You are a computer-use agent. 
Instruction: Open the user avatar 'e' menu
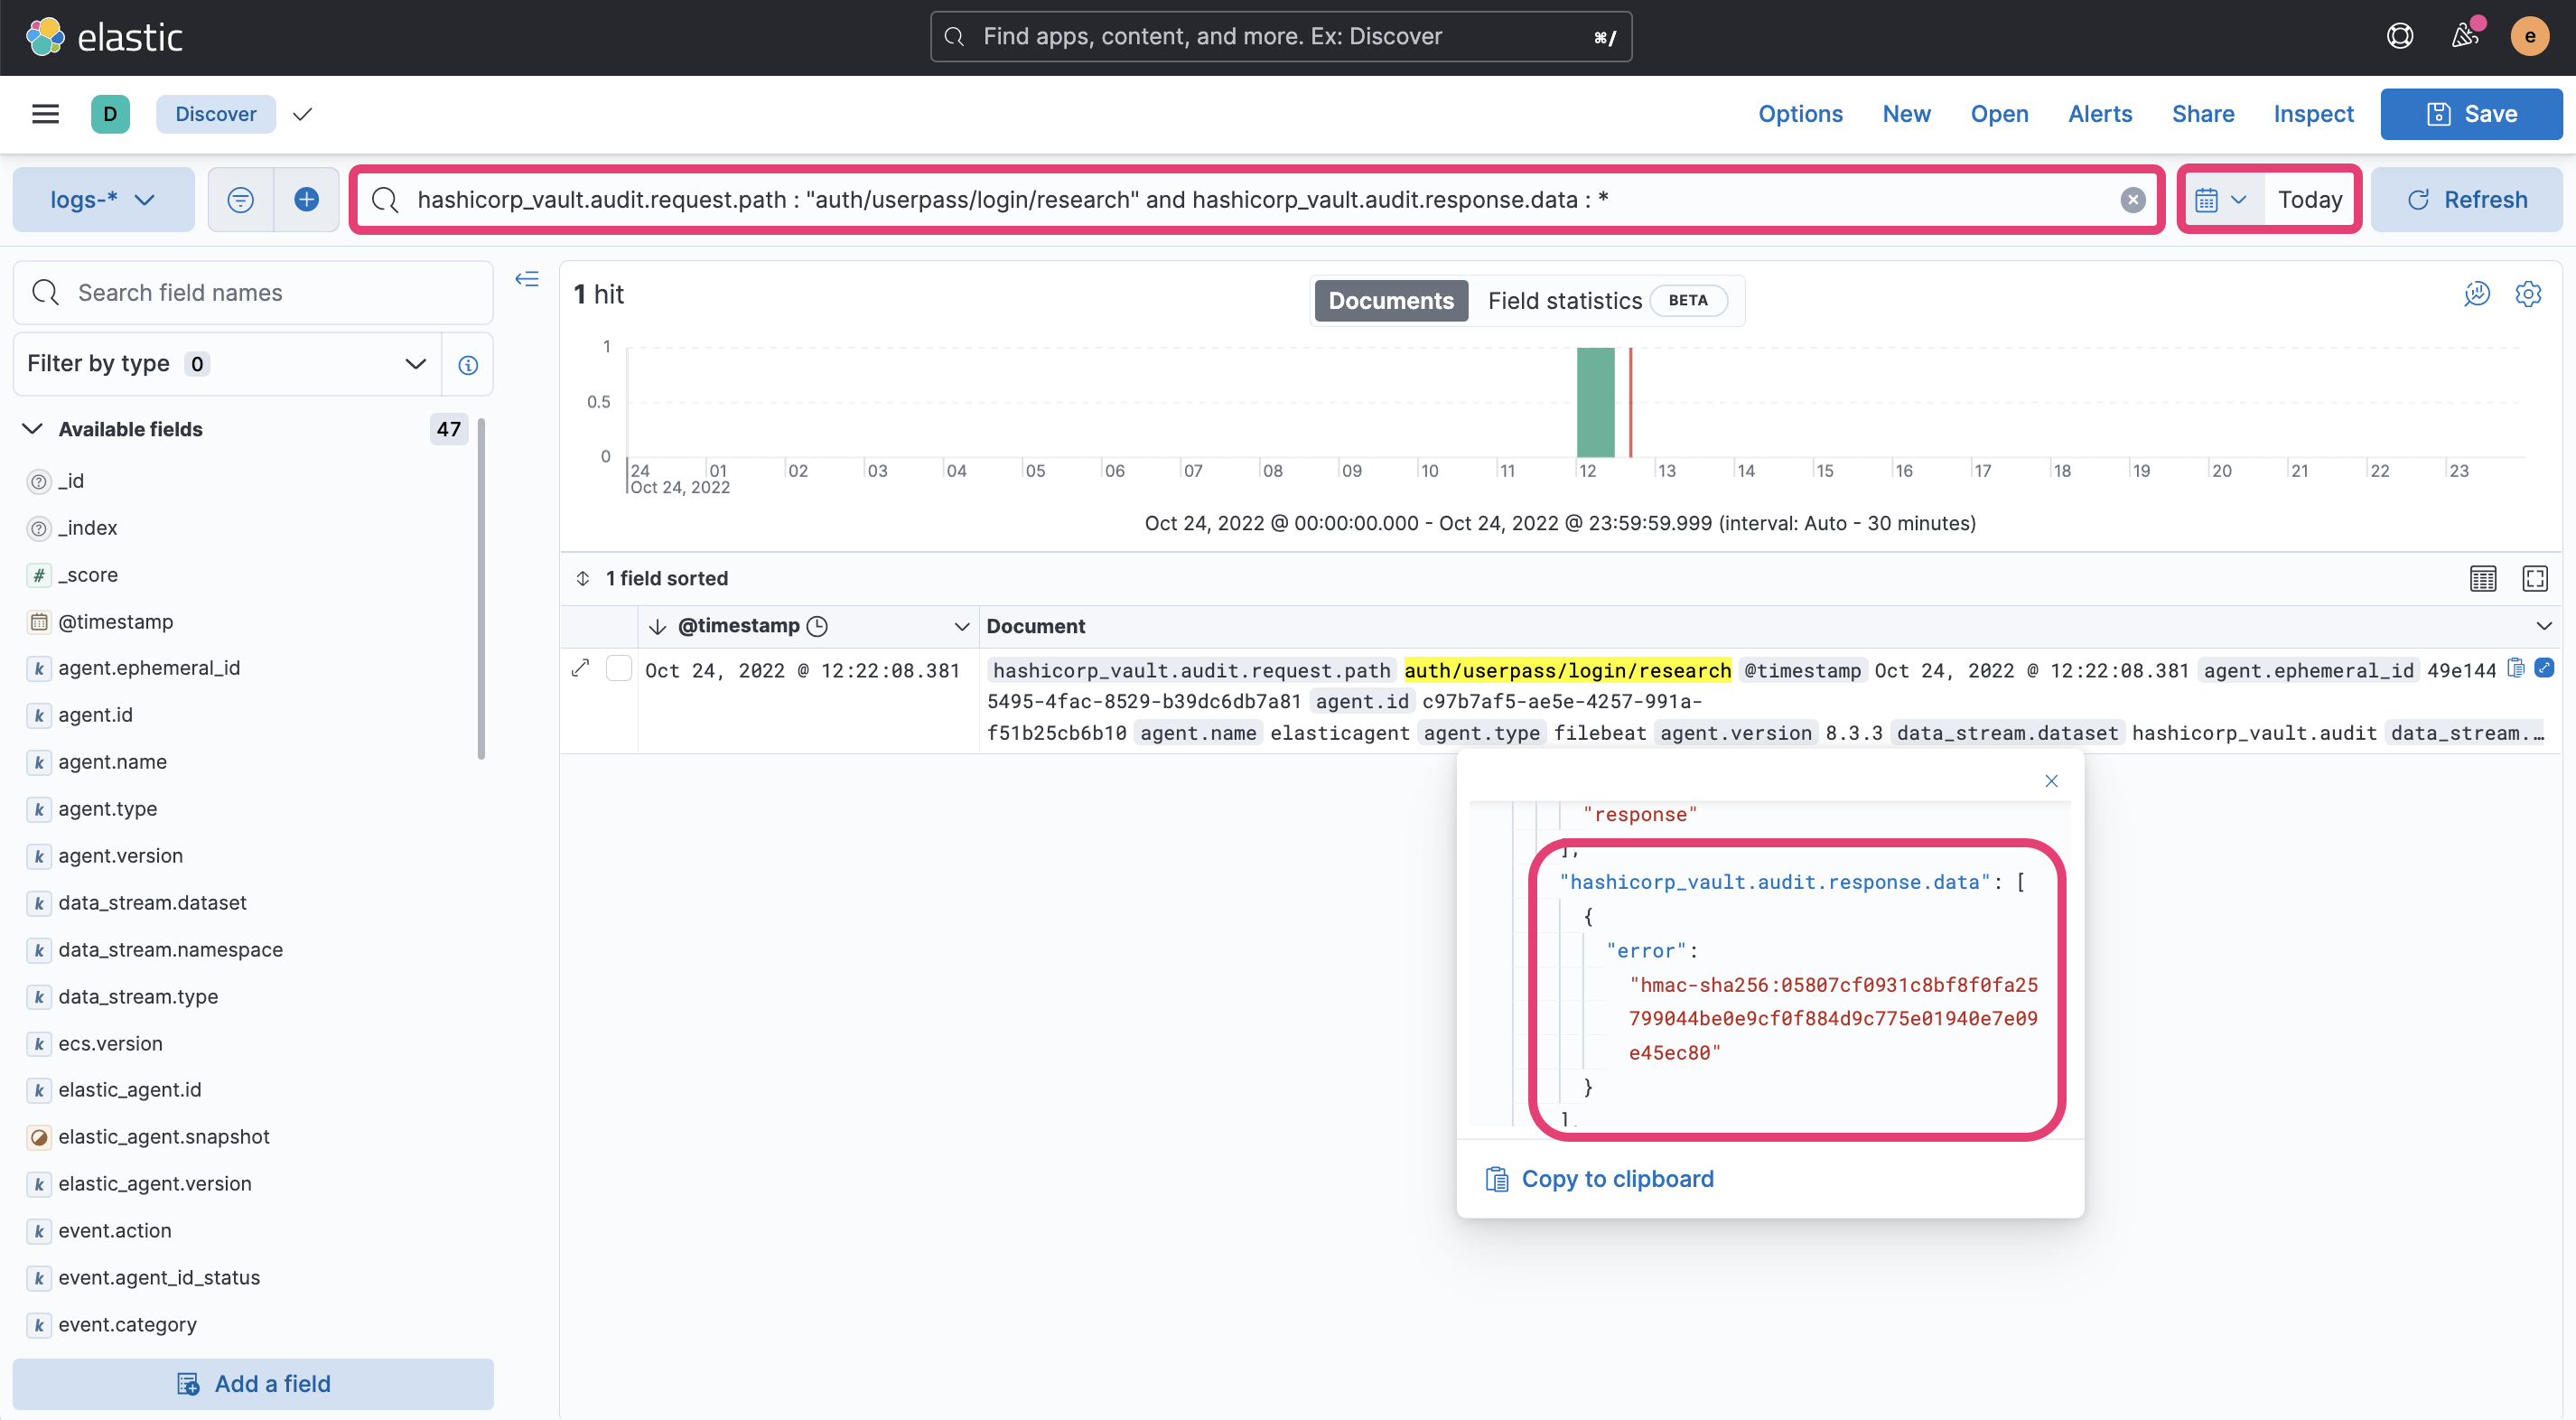pos(2530,37)
